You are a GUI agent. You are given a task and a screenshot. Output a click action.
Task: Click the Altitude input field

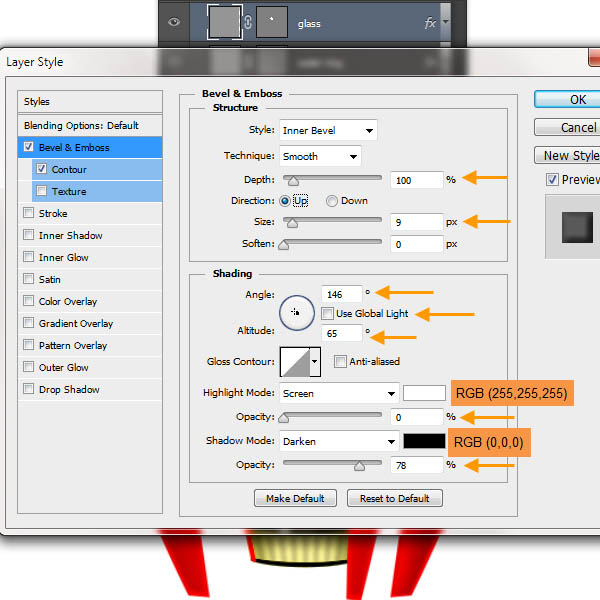(341, 333)
